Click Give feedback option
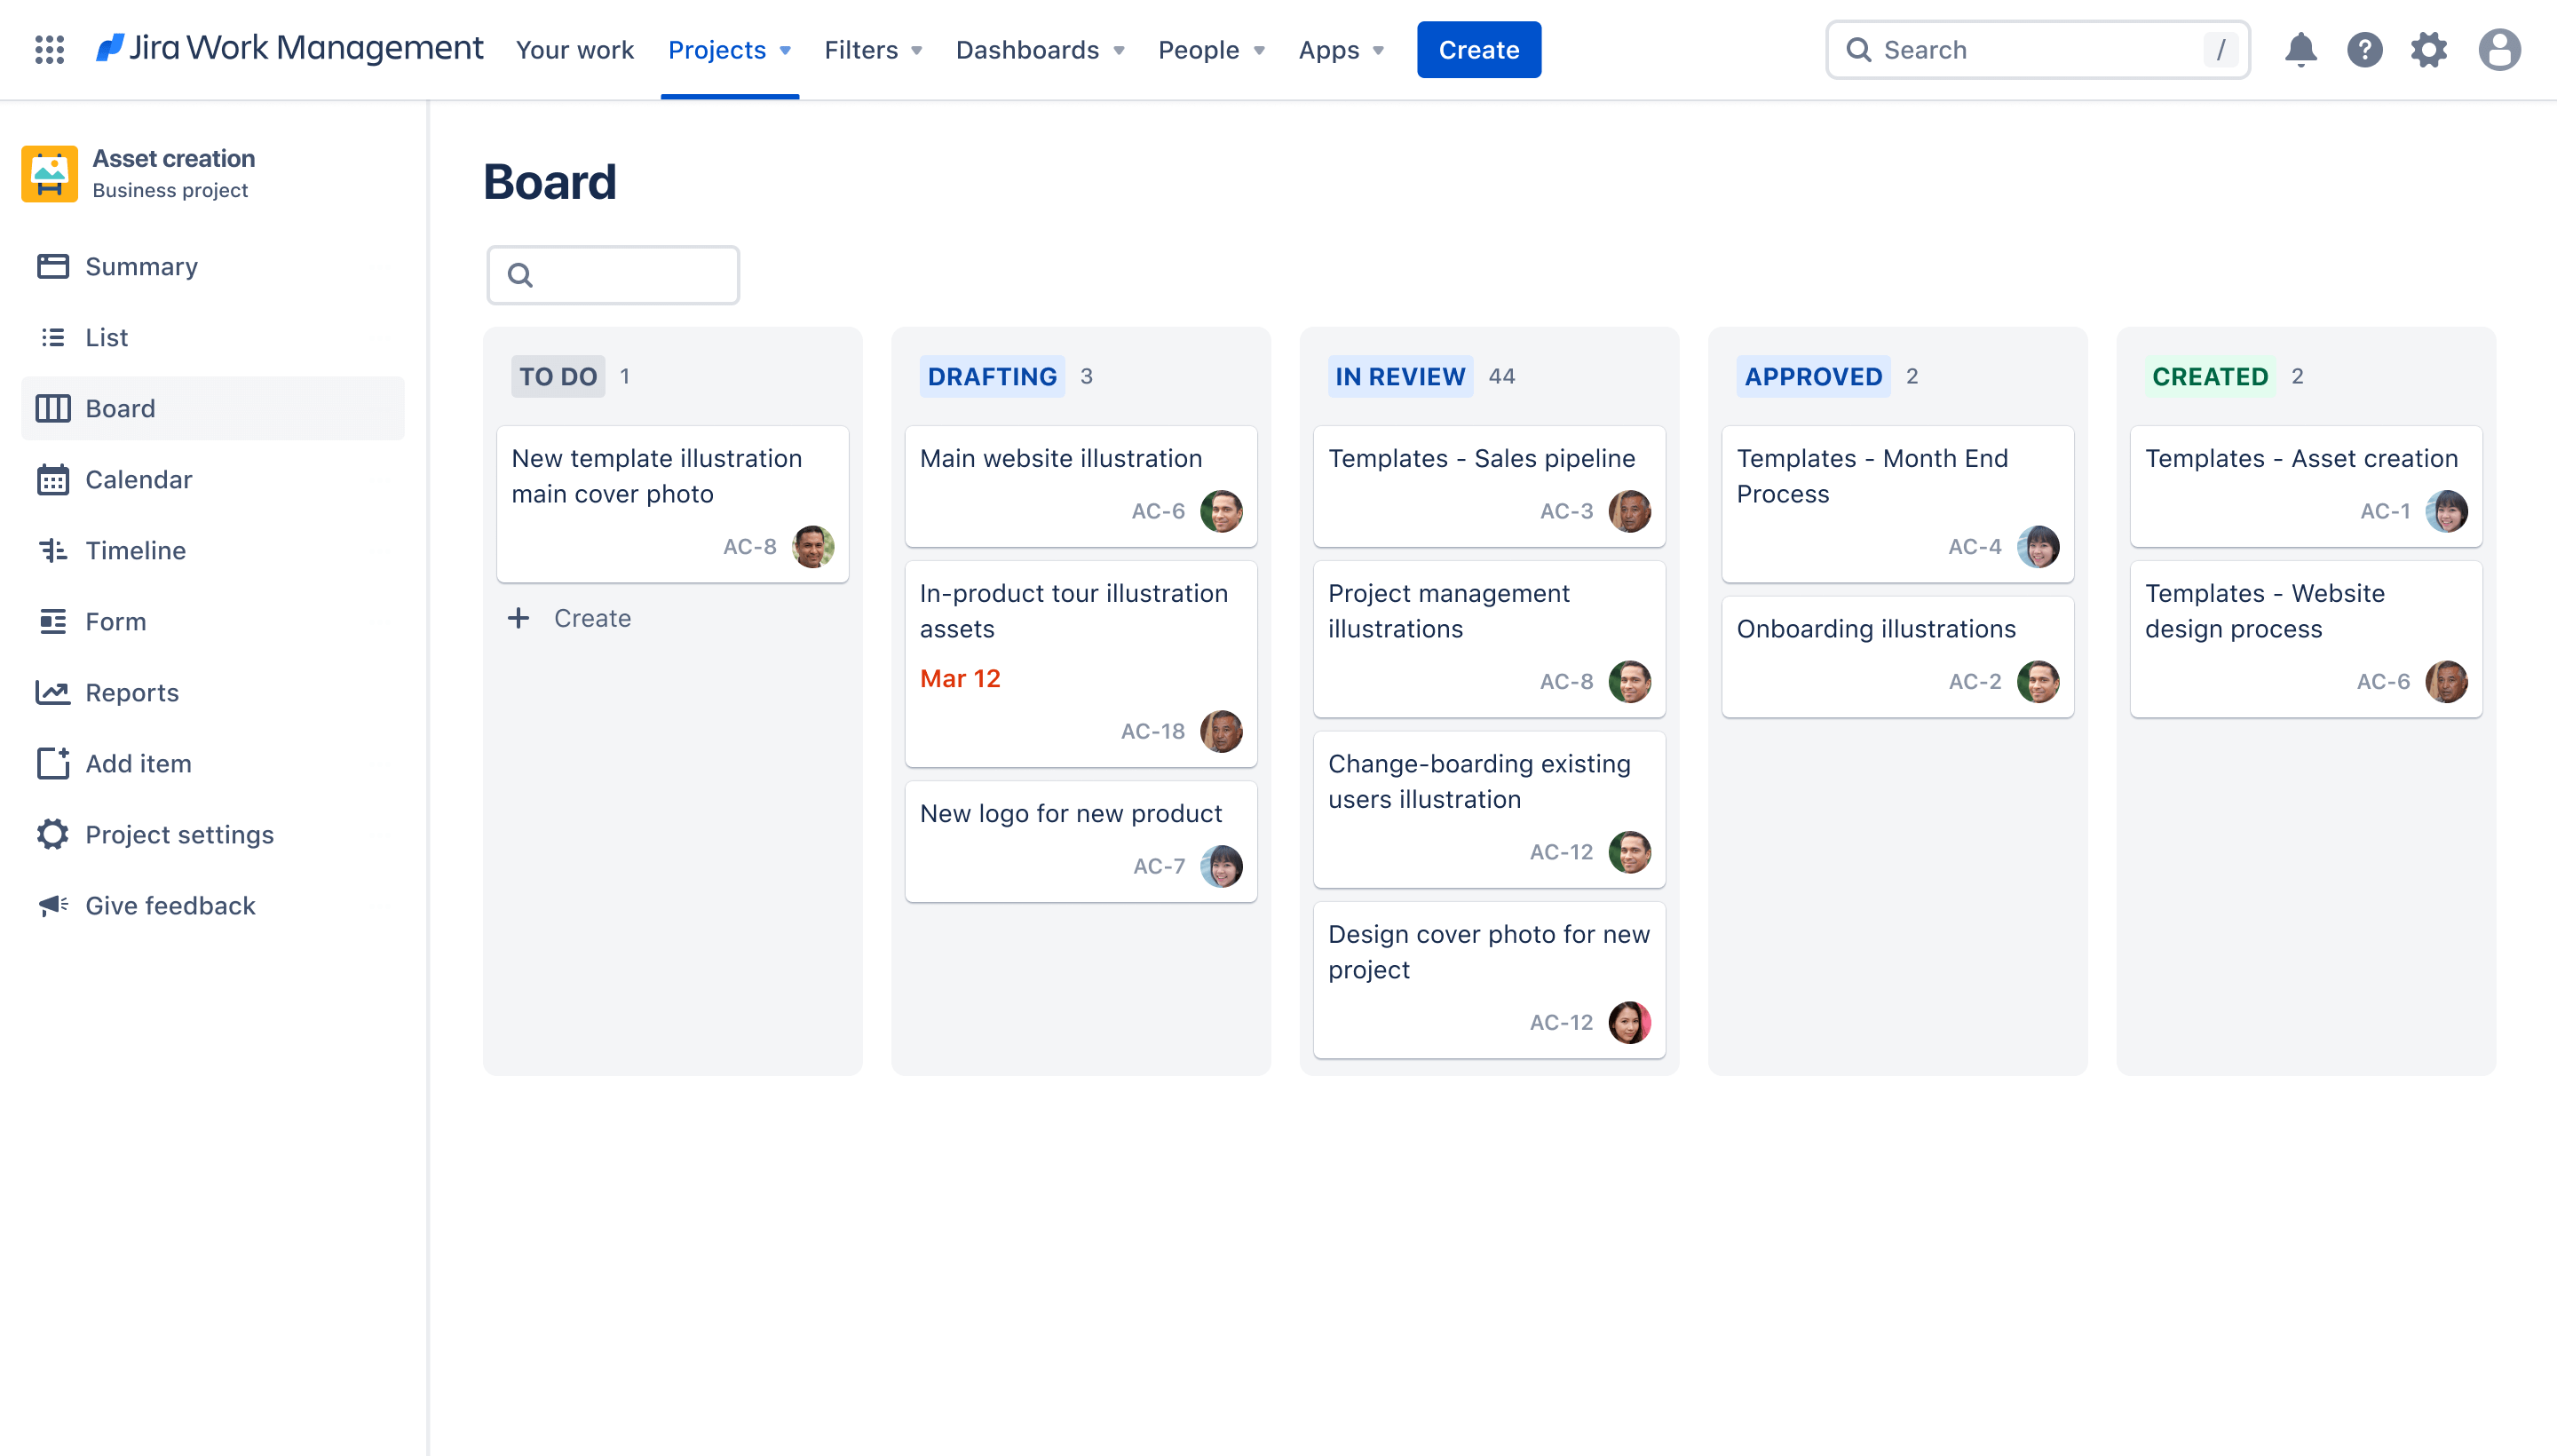 170,905
